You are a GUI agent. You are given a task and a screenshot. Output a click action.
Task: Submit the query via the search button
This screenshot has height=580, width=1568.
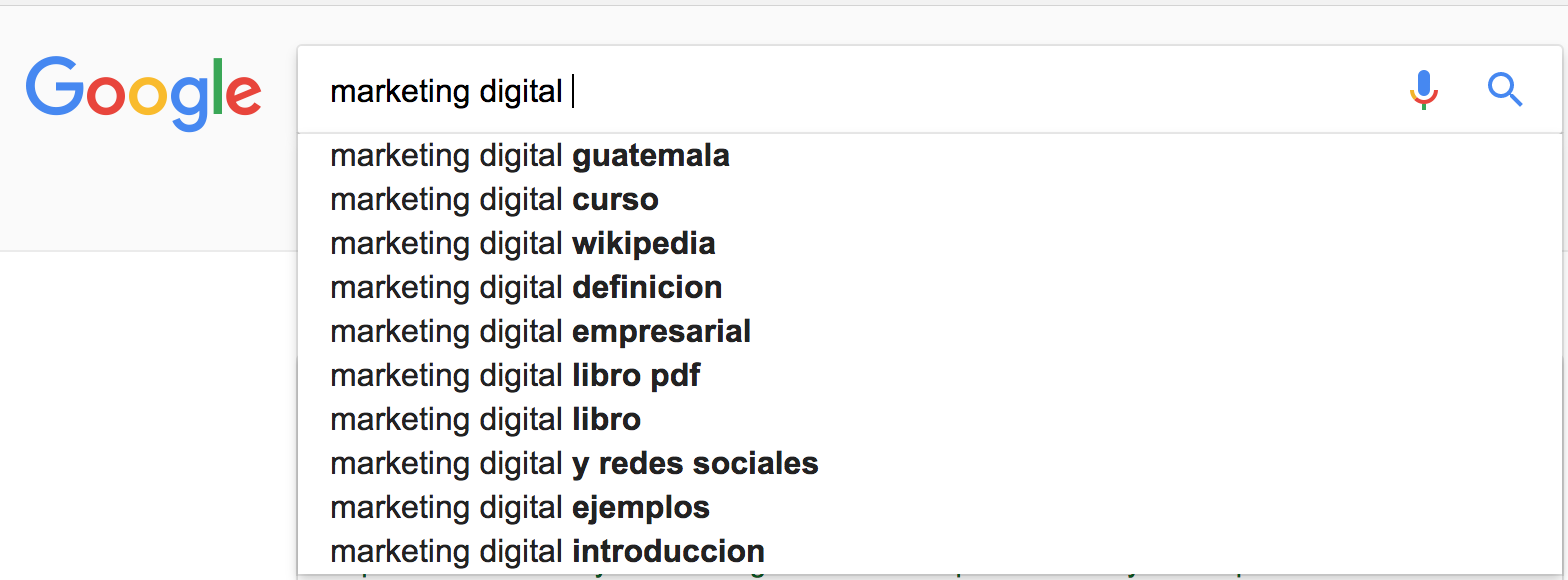tap(1505, 91)
